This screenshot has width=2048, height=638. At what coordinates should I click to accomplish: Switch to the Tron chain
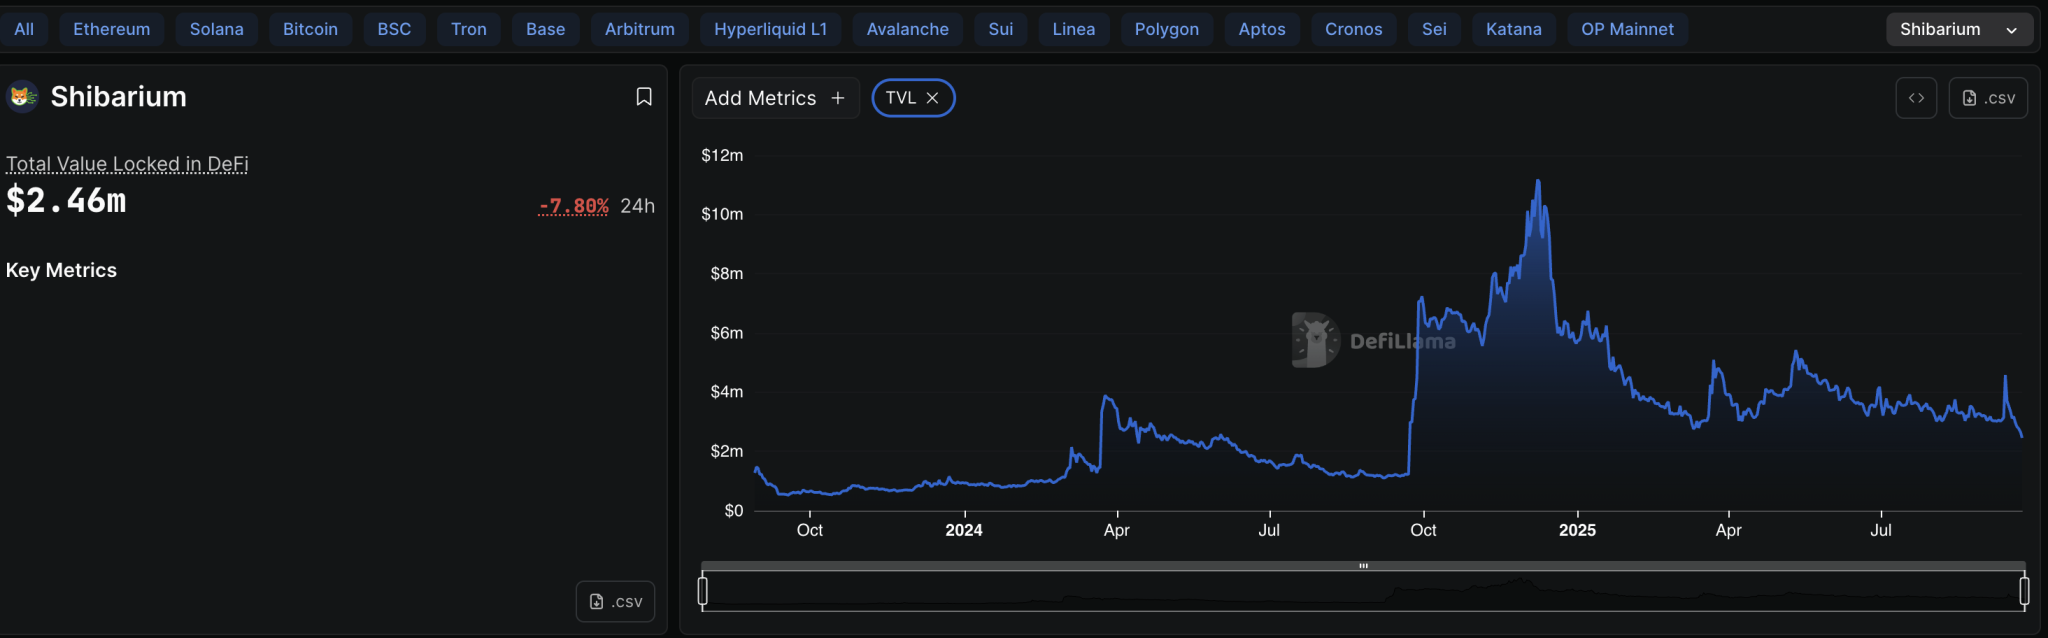(x=469, y=29)
